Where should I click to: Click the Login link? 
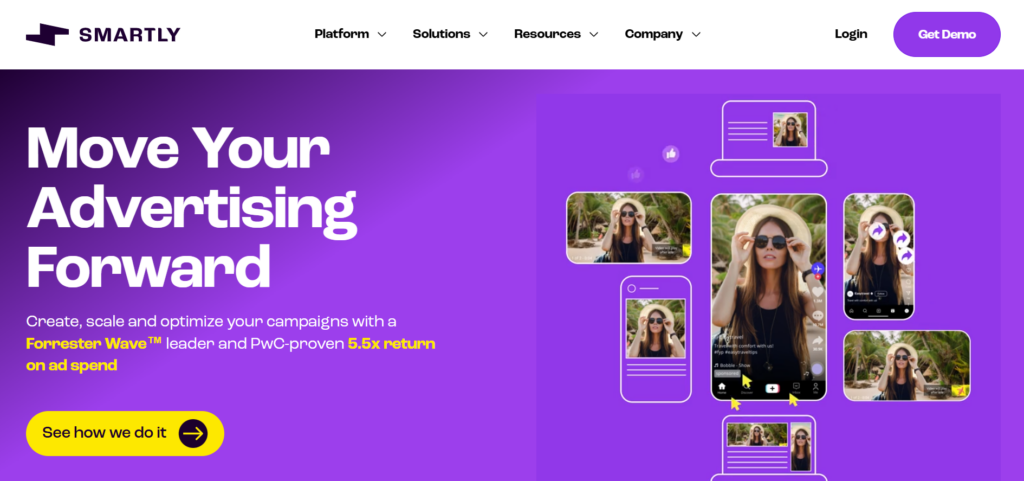tap(851, 34)
